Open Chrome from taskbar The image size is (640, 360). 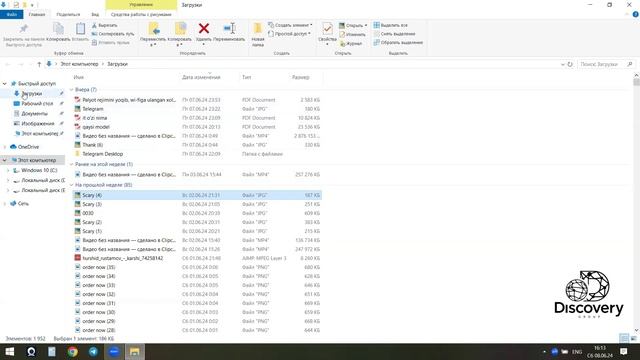(73, 351)
